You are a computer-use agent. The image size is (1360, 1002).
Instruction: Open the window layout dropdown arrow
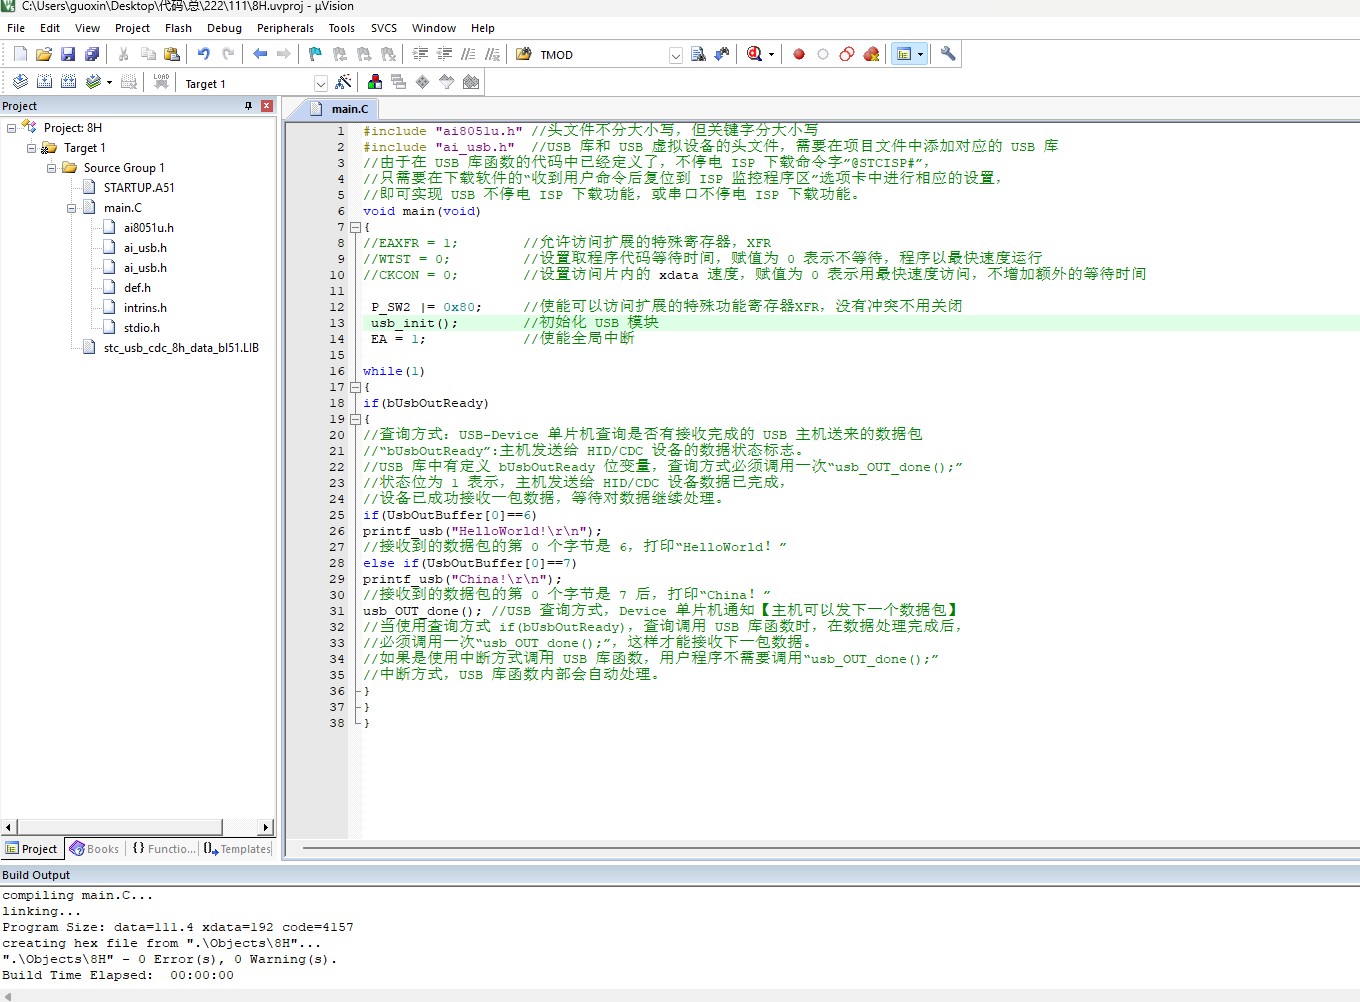[x=920, y=54]
